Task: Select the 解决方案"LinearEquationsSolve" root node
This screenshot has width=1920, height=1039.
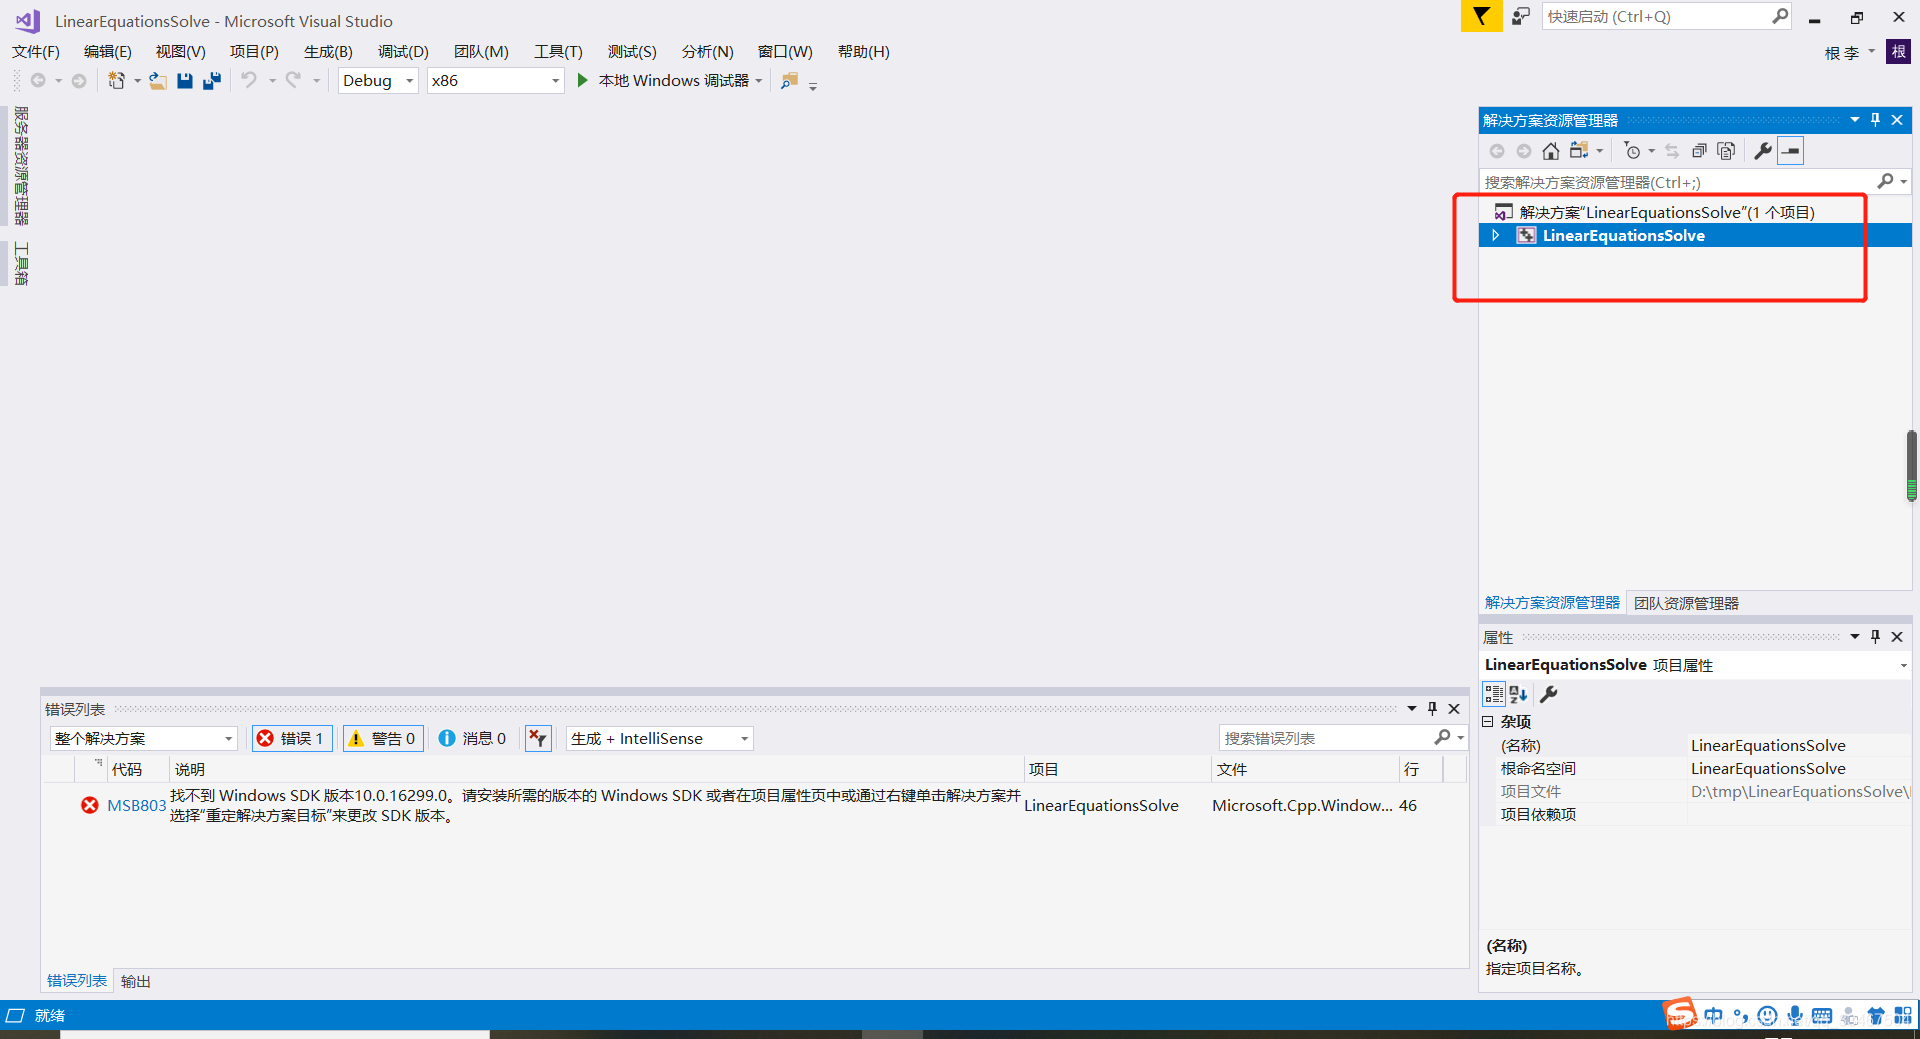Action: coord(1665,212)
